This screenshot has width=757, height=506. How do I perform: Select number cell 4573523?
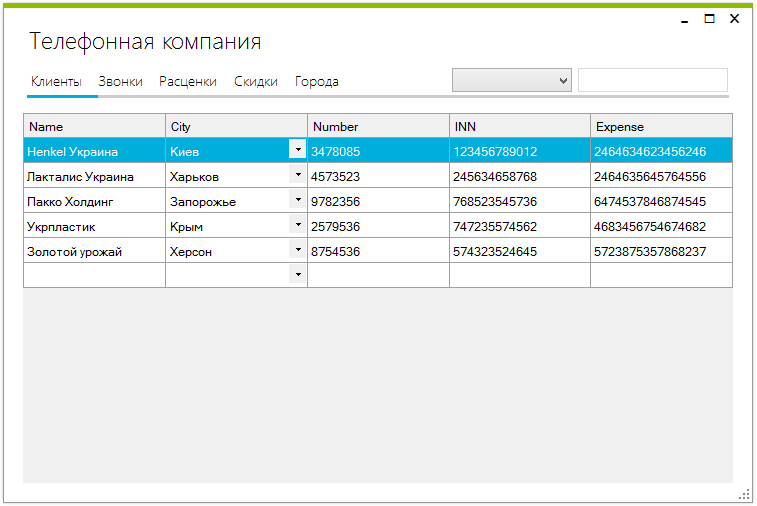point(378,176)
